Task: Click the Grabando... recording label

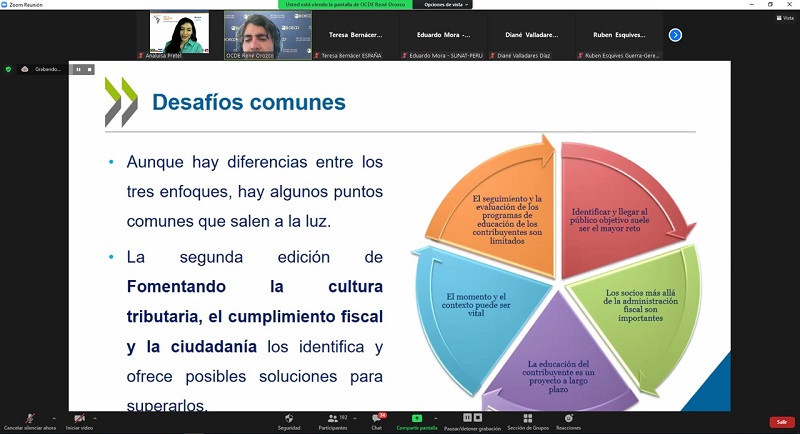Action: [x=48, y=69]
